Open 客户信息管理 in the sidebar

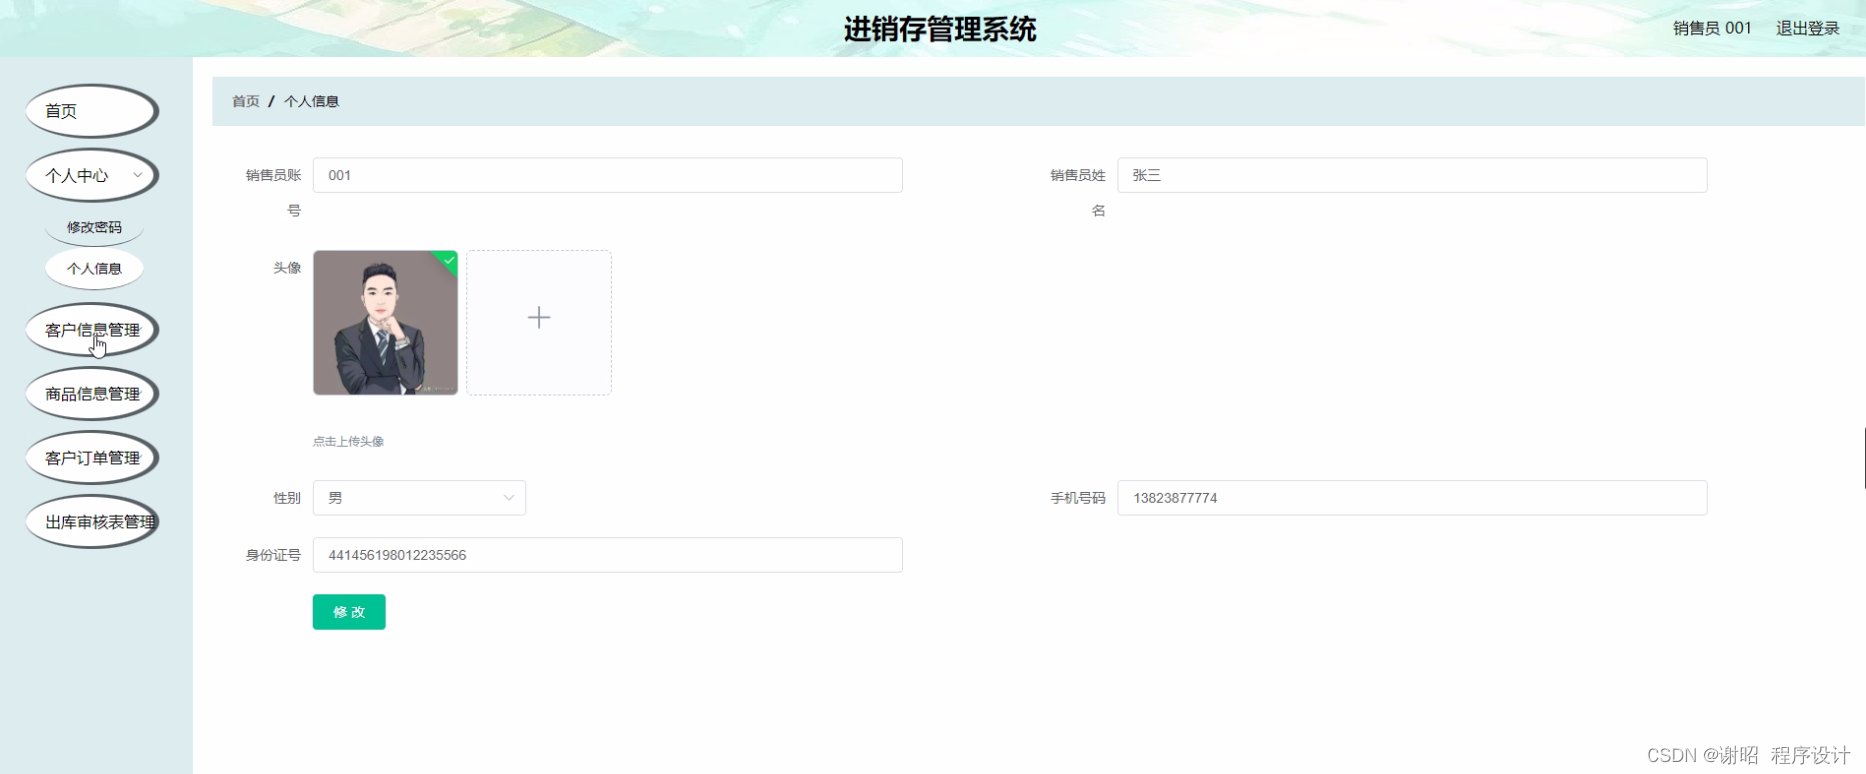[92, 330]
